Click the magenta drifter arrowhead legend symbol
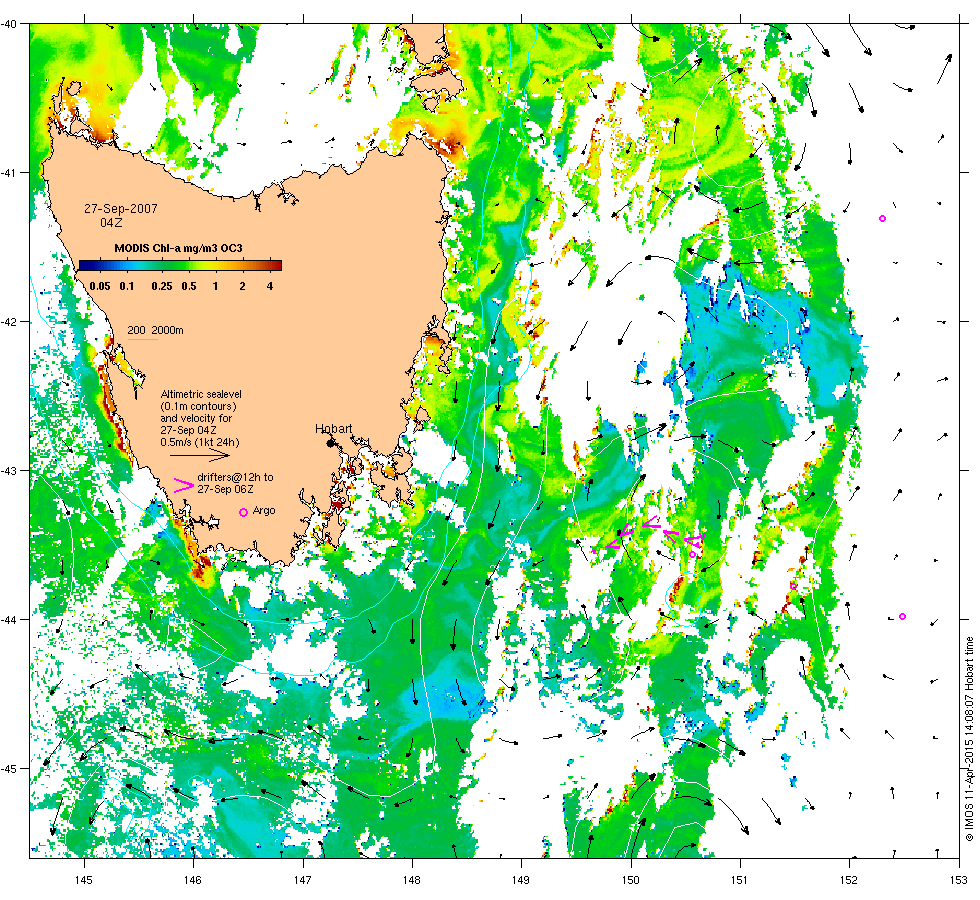This screenshot has width=980, height=900. point(183,486)
